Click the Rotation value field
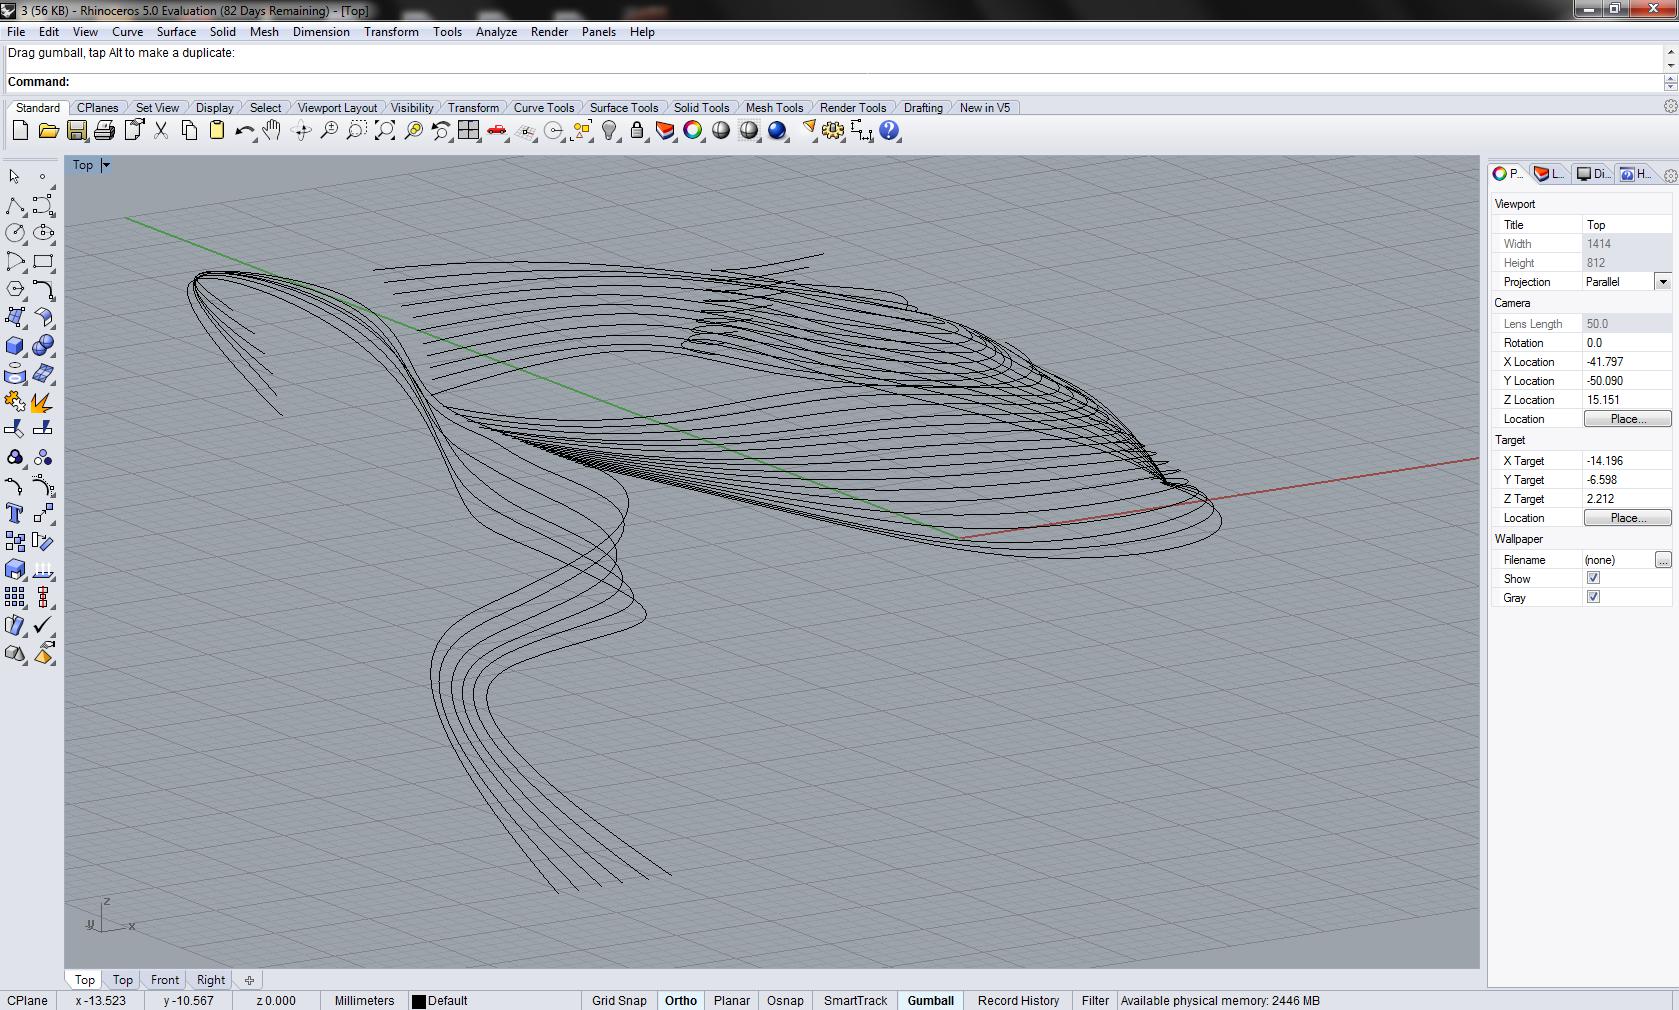 1627,343
